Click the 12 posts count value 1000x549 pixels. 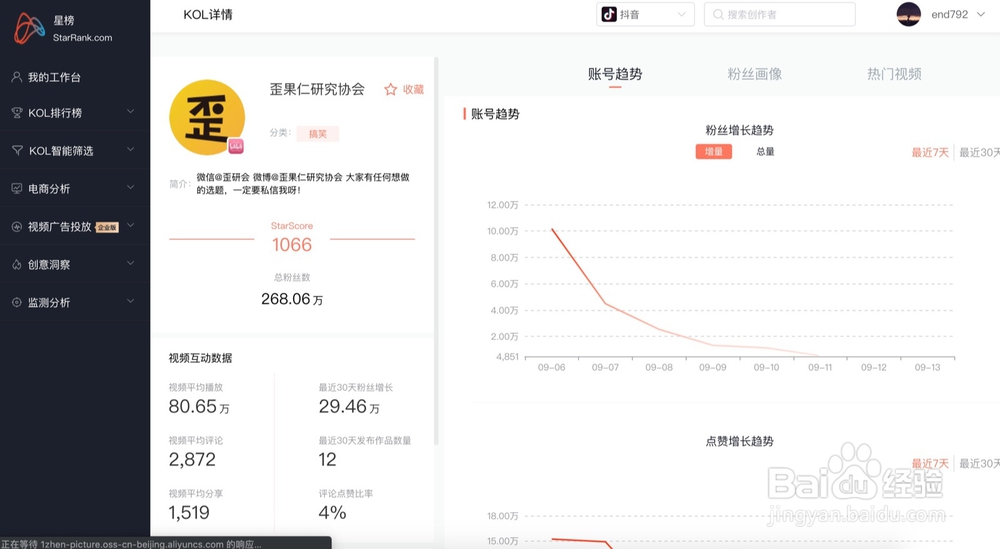(x=327, y=460)
